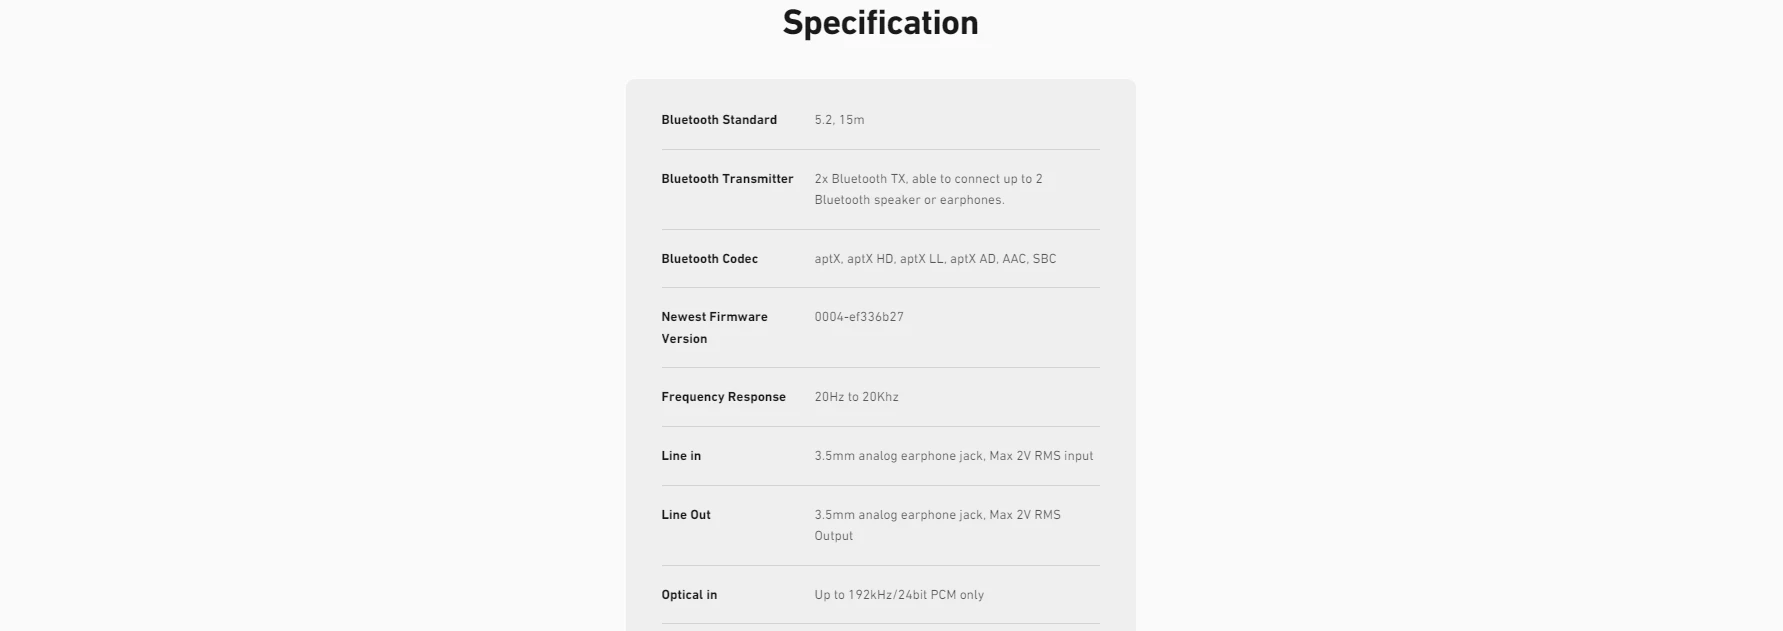
Task: Click AAC in the codec list
Action: tap(1014, 259)
